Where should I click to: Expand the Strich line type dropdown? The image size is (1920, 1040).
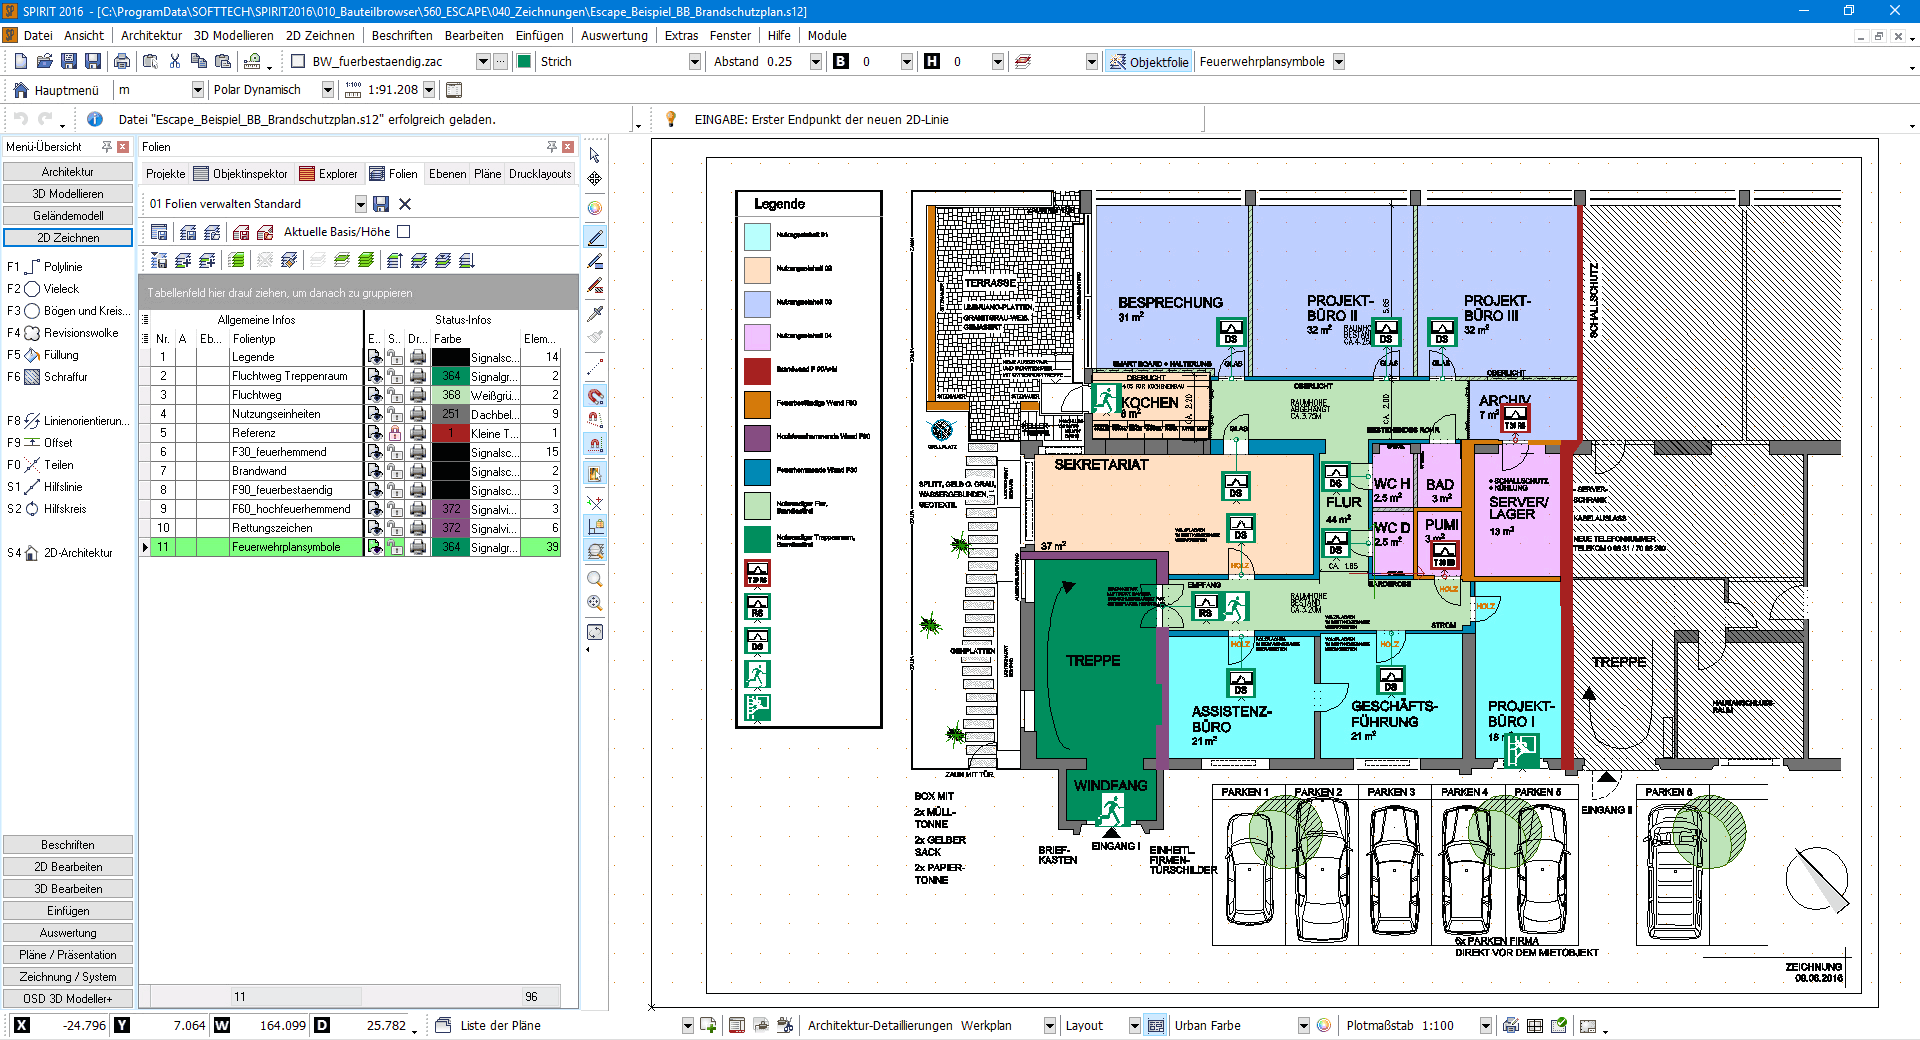point(695,62)
